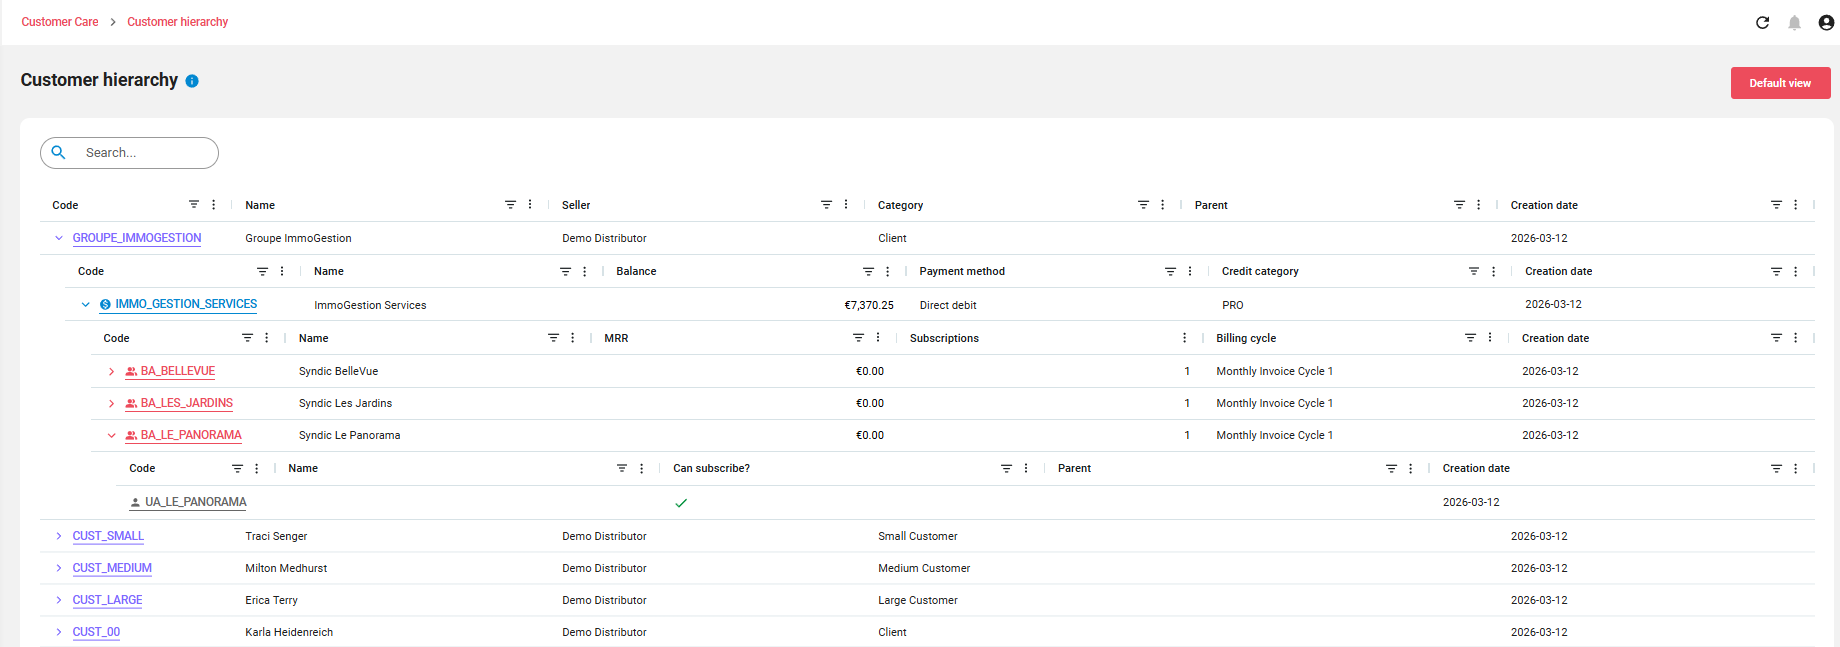This screenshot has width=1840, height=647.
Task: Click the Traci Senger name cell
Action: click(x=276, y=536)
